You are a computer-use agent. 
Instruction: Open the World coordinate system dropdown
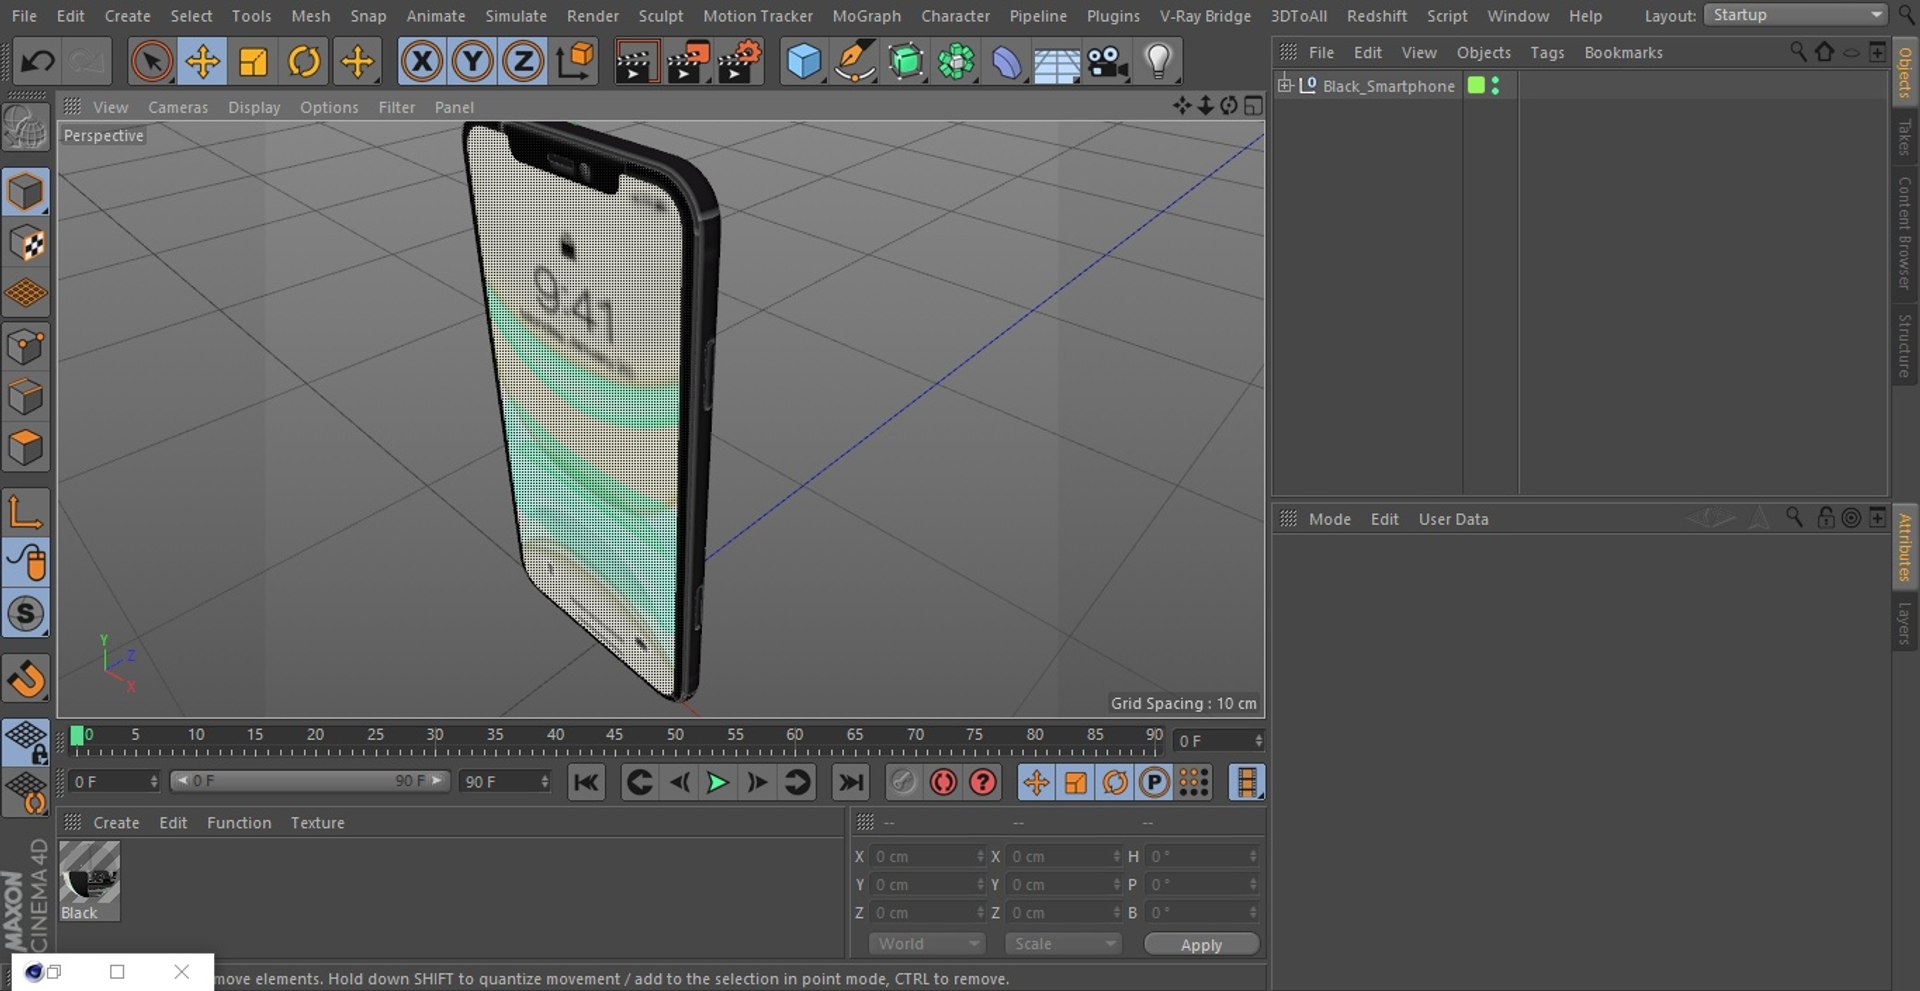[927, 944]
